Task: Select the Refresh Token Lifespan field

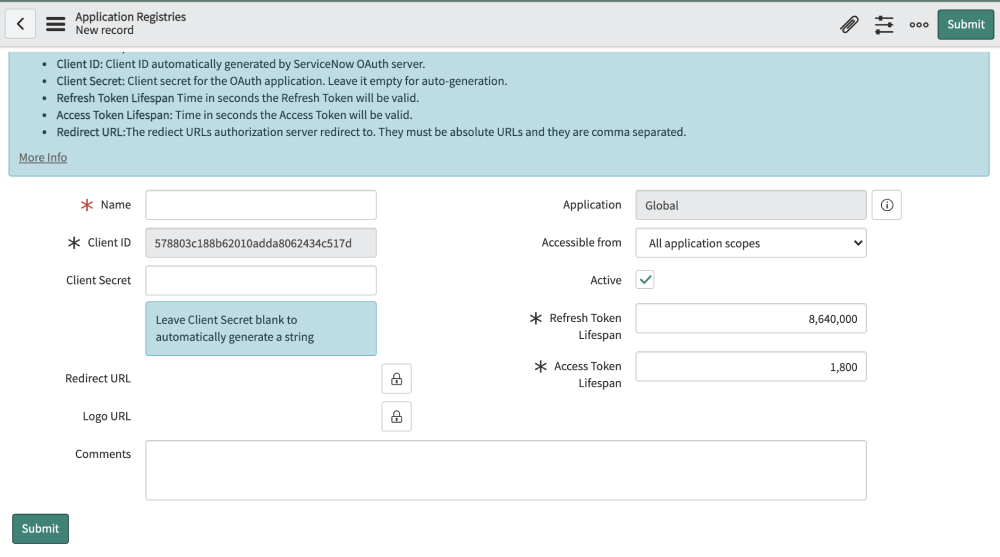Action: pyautogui.click(x=750, y=319)
